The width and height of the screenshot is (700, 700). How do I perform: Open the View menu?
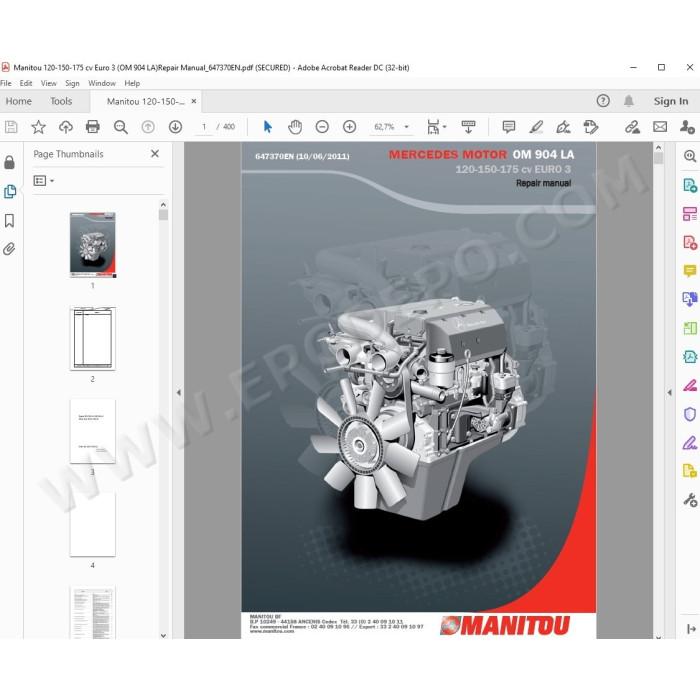[x=49, y=83]
